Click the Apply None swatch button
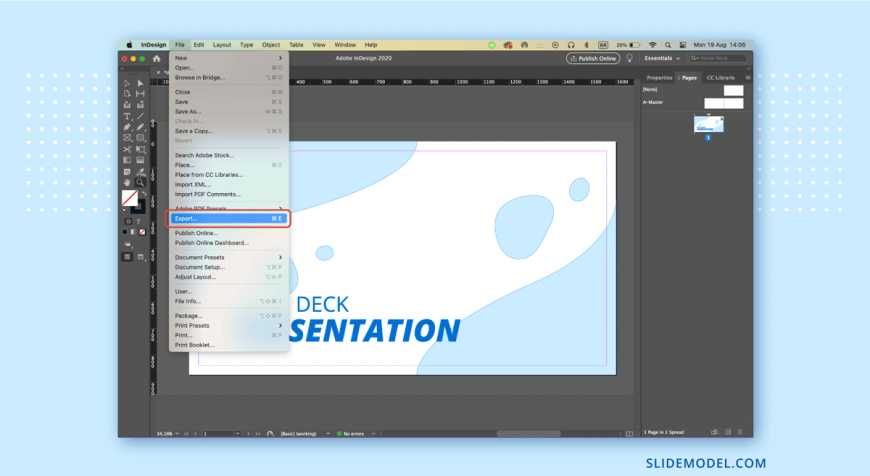 pos(143,232)
